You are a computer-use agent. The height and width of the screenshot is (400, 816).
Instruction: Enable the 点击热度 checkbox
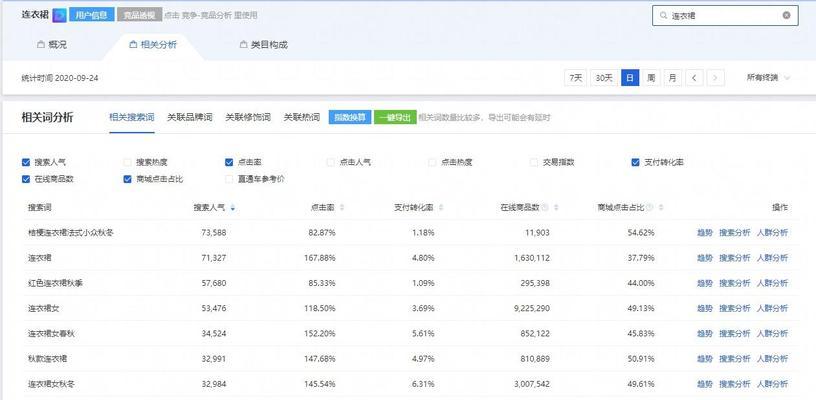coord(432,162)
